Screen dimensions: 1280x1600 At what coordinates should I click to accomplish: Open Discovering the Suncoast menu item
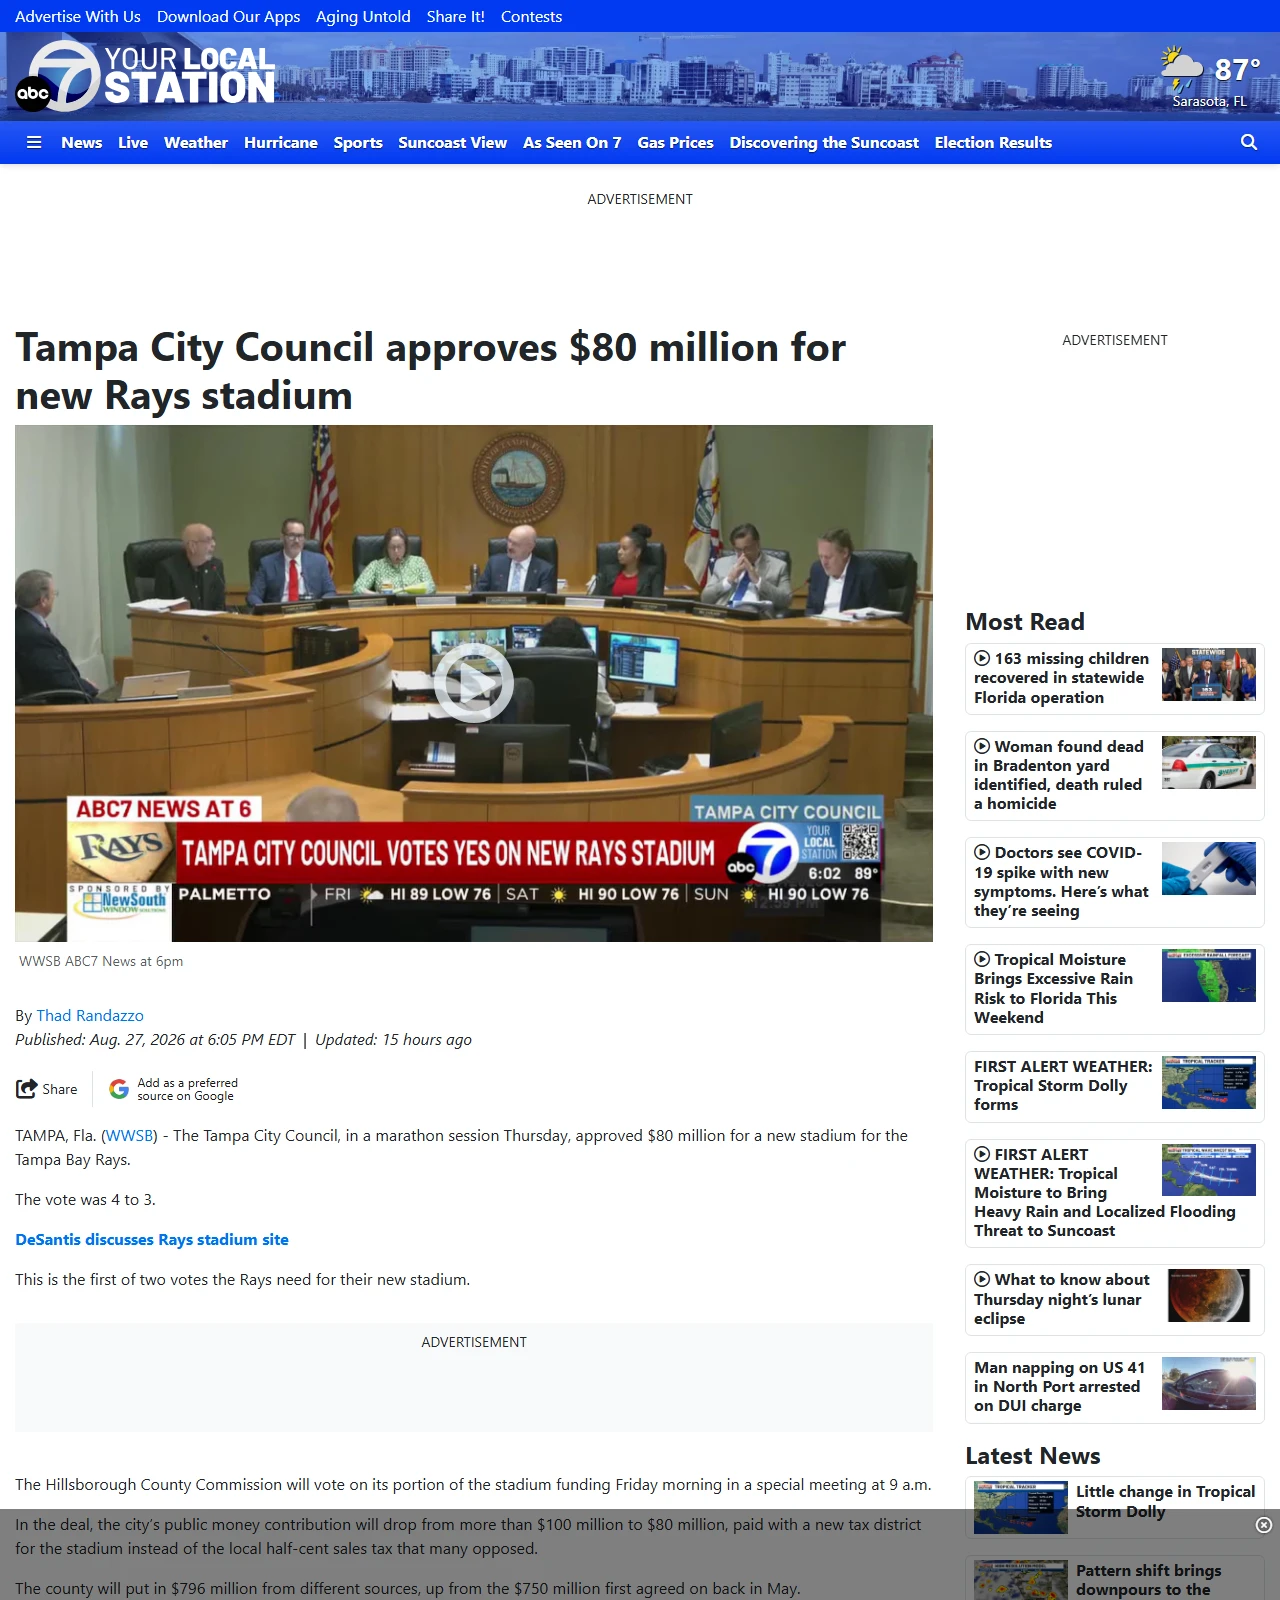pos(824,142)
